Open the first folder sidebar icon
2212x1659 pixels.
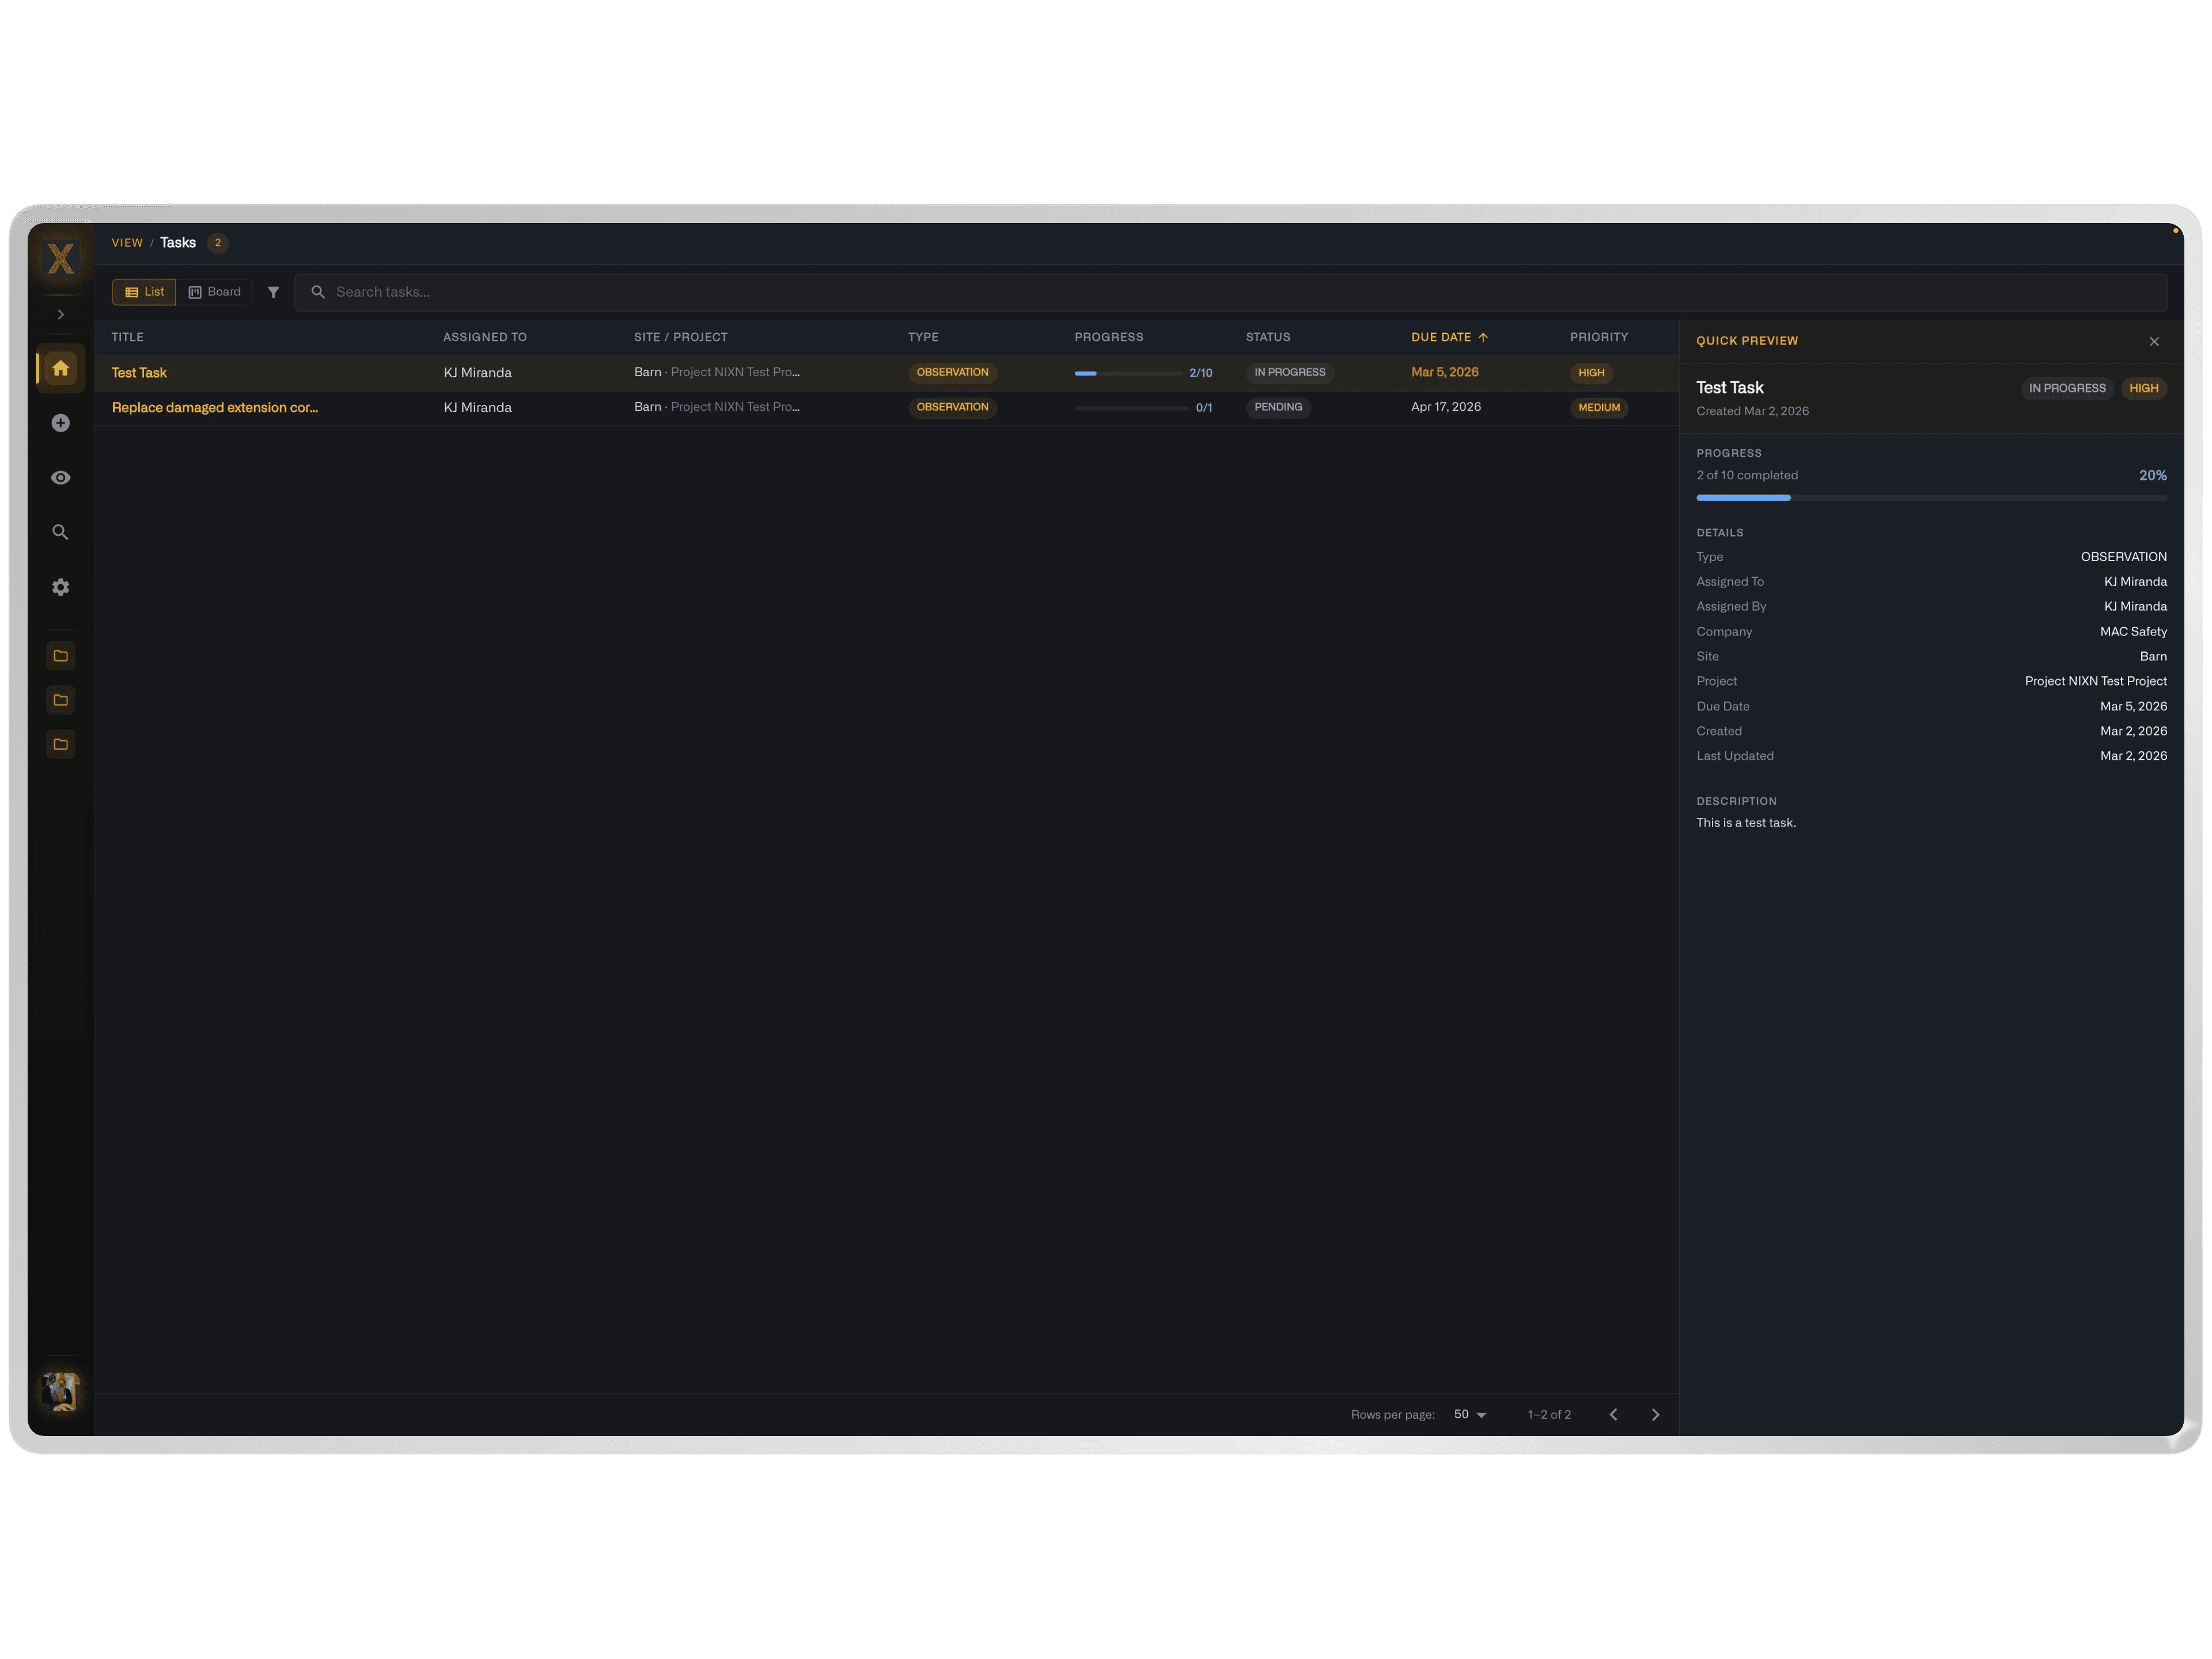point(61,656)
